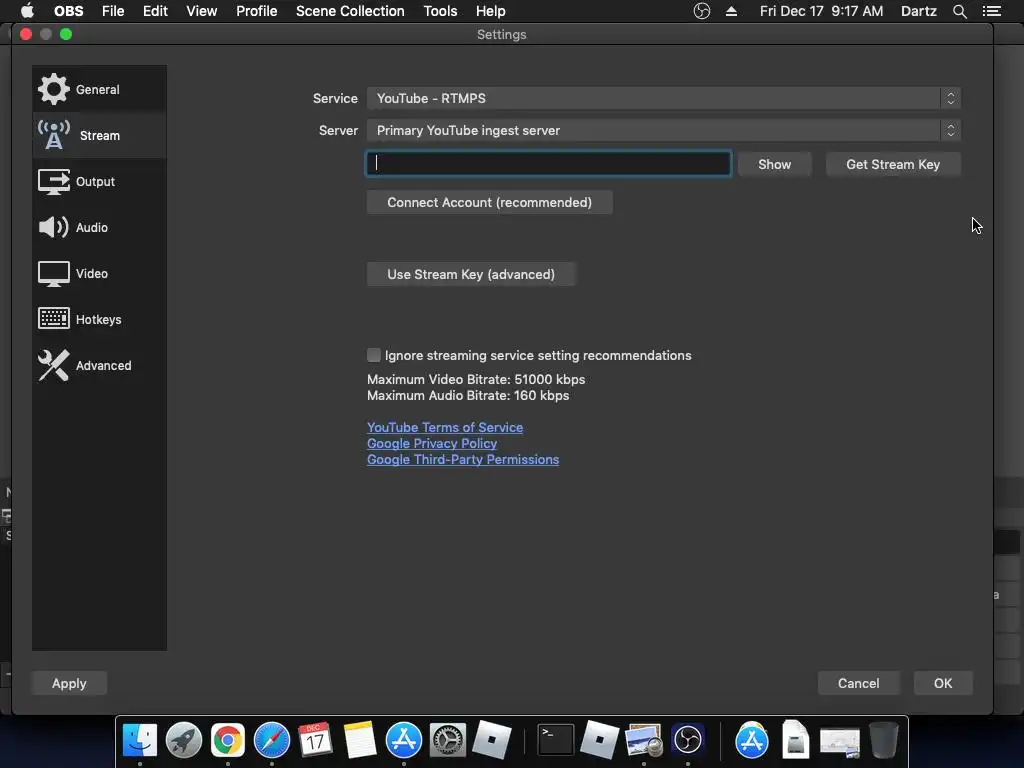Open Notes app in the Dock
Viewport: 1024px width, 768px height.
click(360, 740)
